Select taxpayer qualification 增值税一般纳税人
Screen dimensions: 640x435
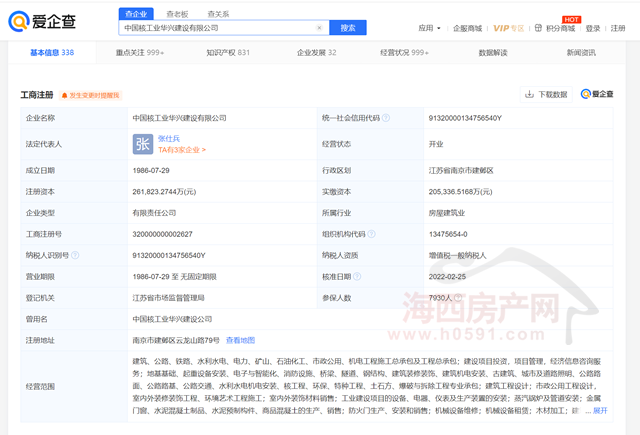coord(457,255)
